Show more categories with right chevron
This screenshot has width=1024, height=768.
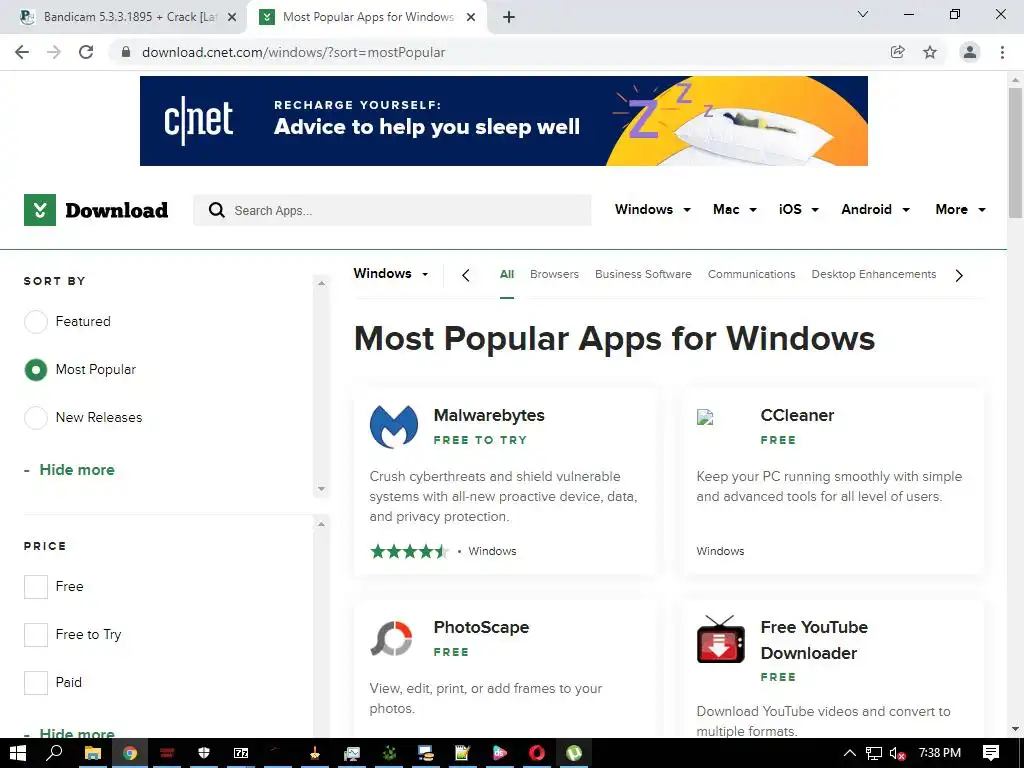(x=959, y=276)
